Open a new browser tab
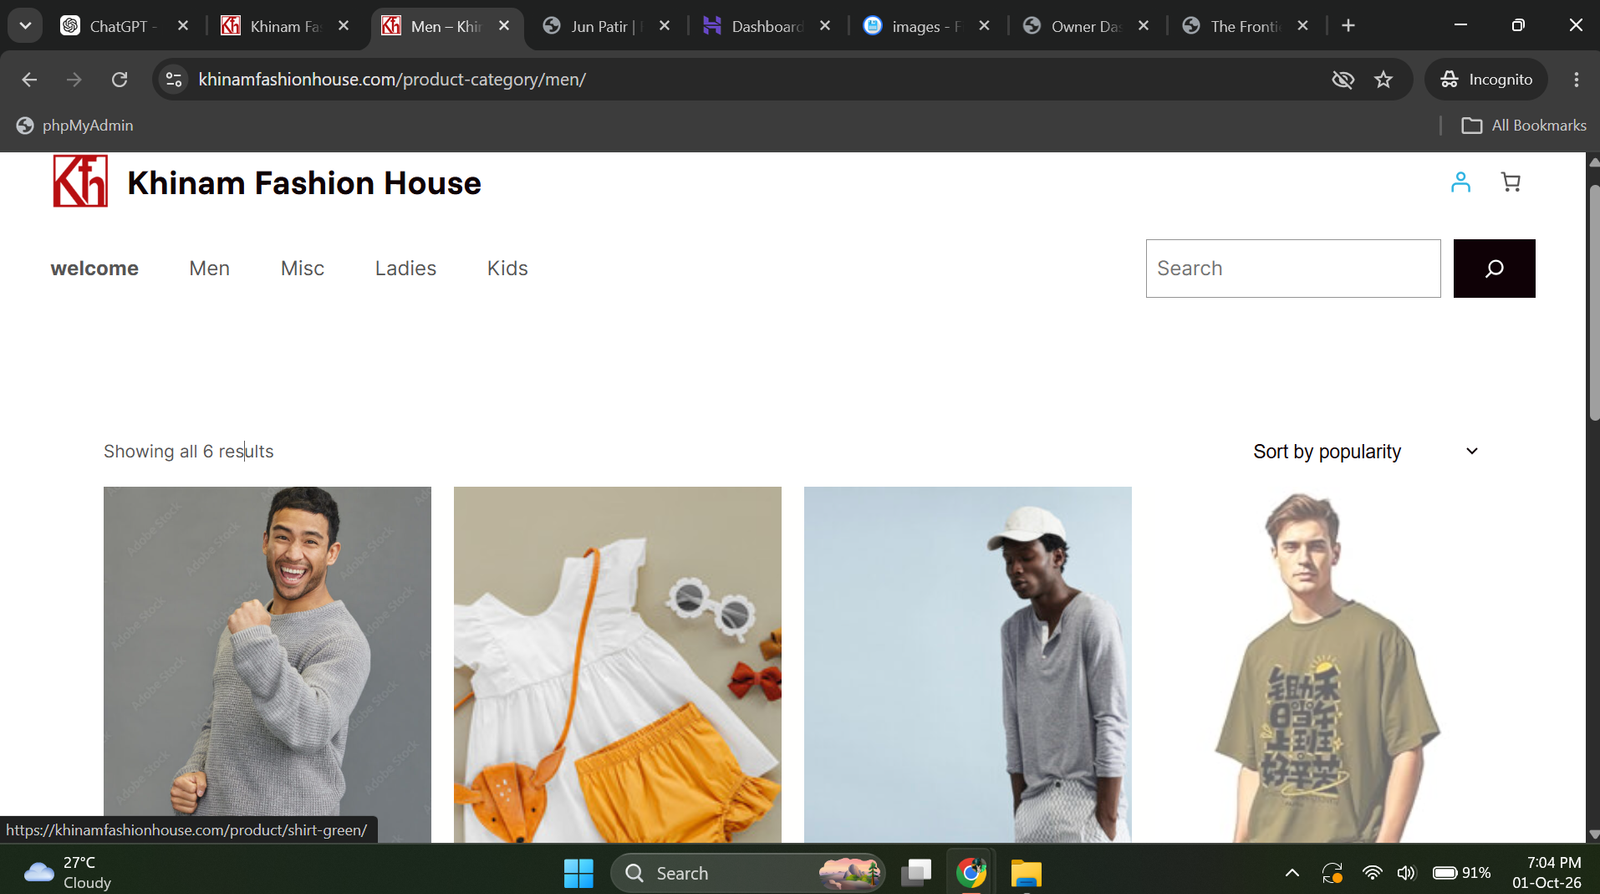 click(1348, 26)
